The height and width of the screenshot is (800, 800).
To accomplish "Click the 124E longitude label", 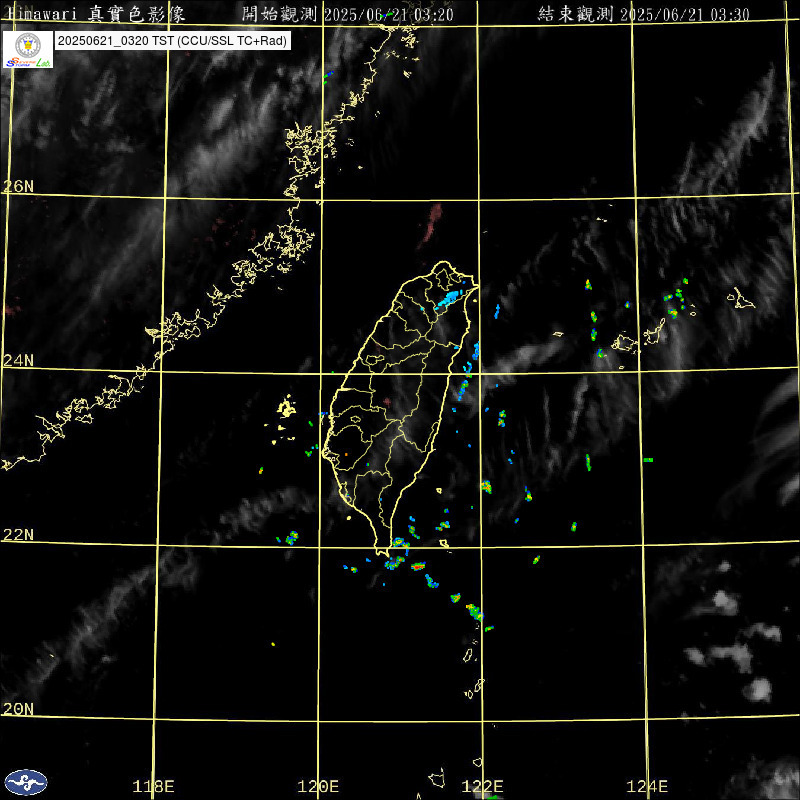I will (647, 786).
